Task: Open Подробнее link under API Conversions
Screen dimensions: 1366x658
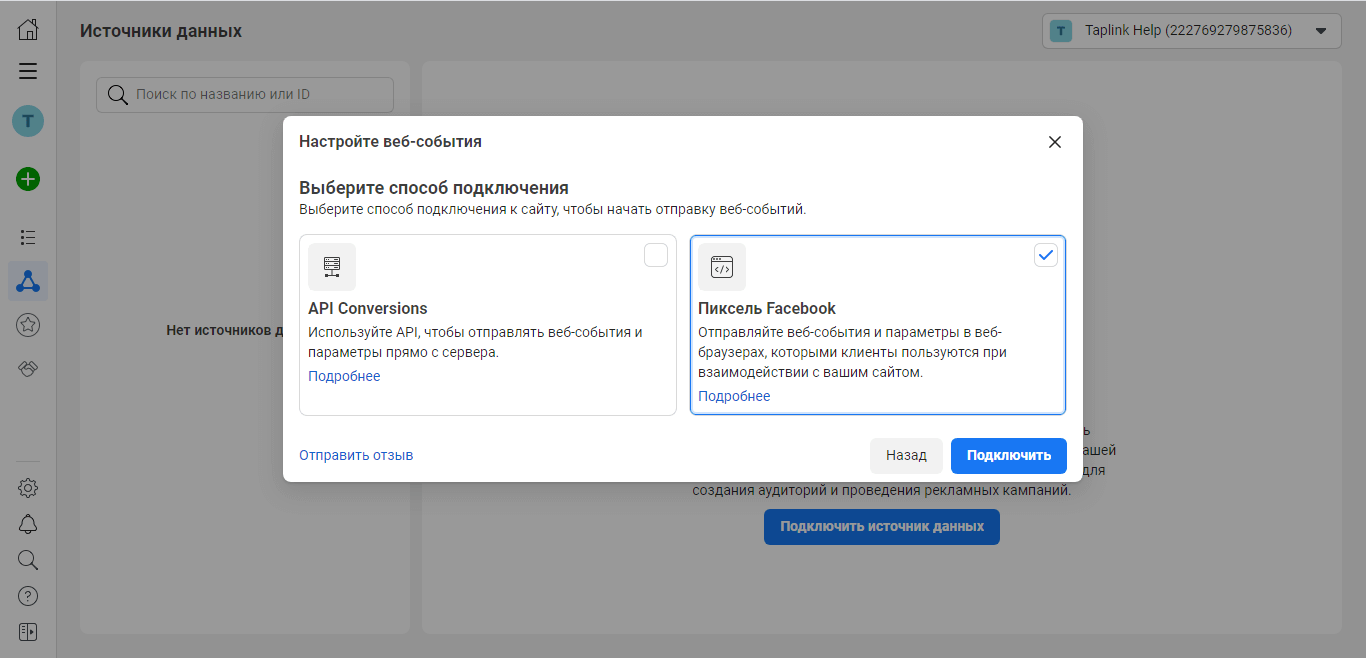Action: (x=344, y=376)
